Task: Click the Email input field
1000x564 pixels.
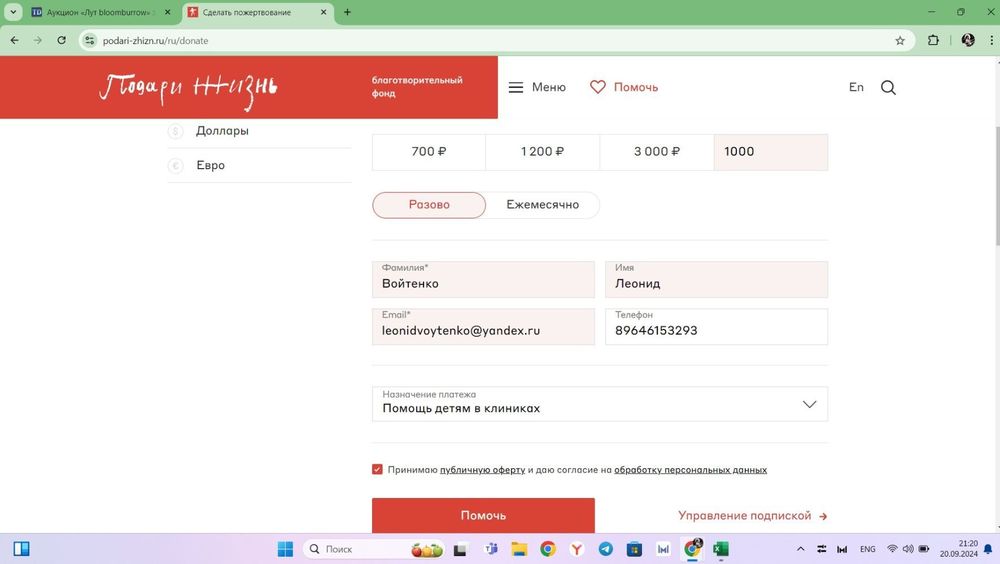Action: 483,330
